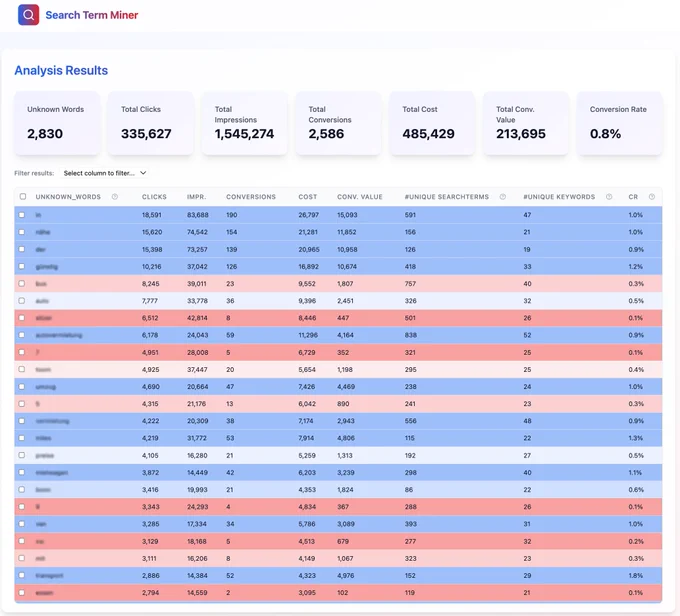Click impressions value 42,814

(x=197, y=318)
